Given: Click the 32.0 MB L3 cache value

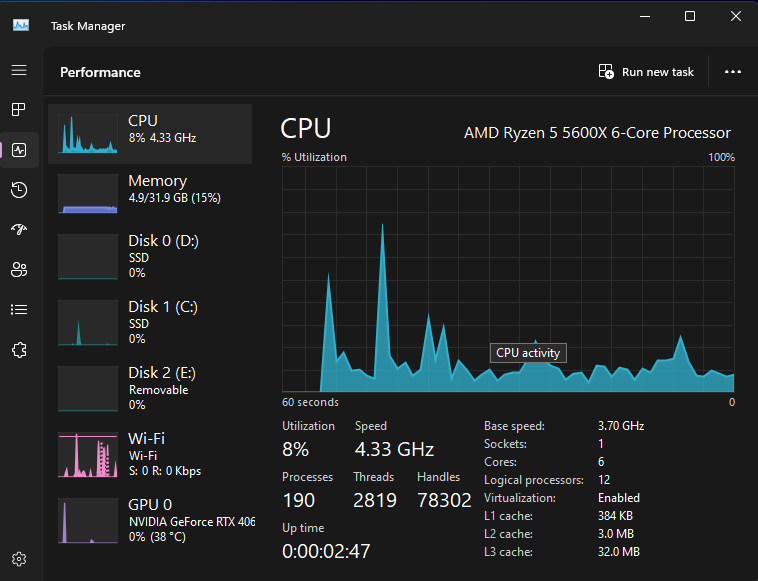Looking at the screenshot, I should pyautogui.click(x=619, y=552).
